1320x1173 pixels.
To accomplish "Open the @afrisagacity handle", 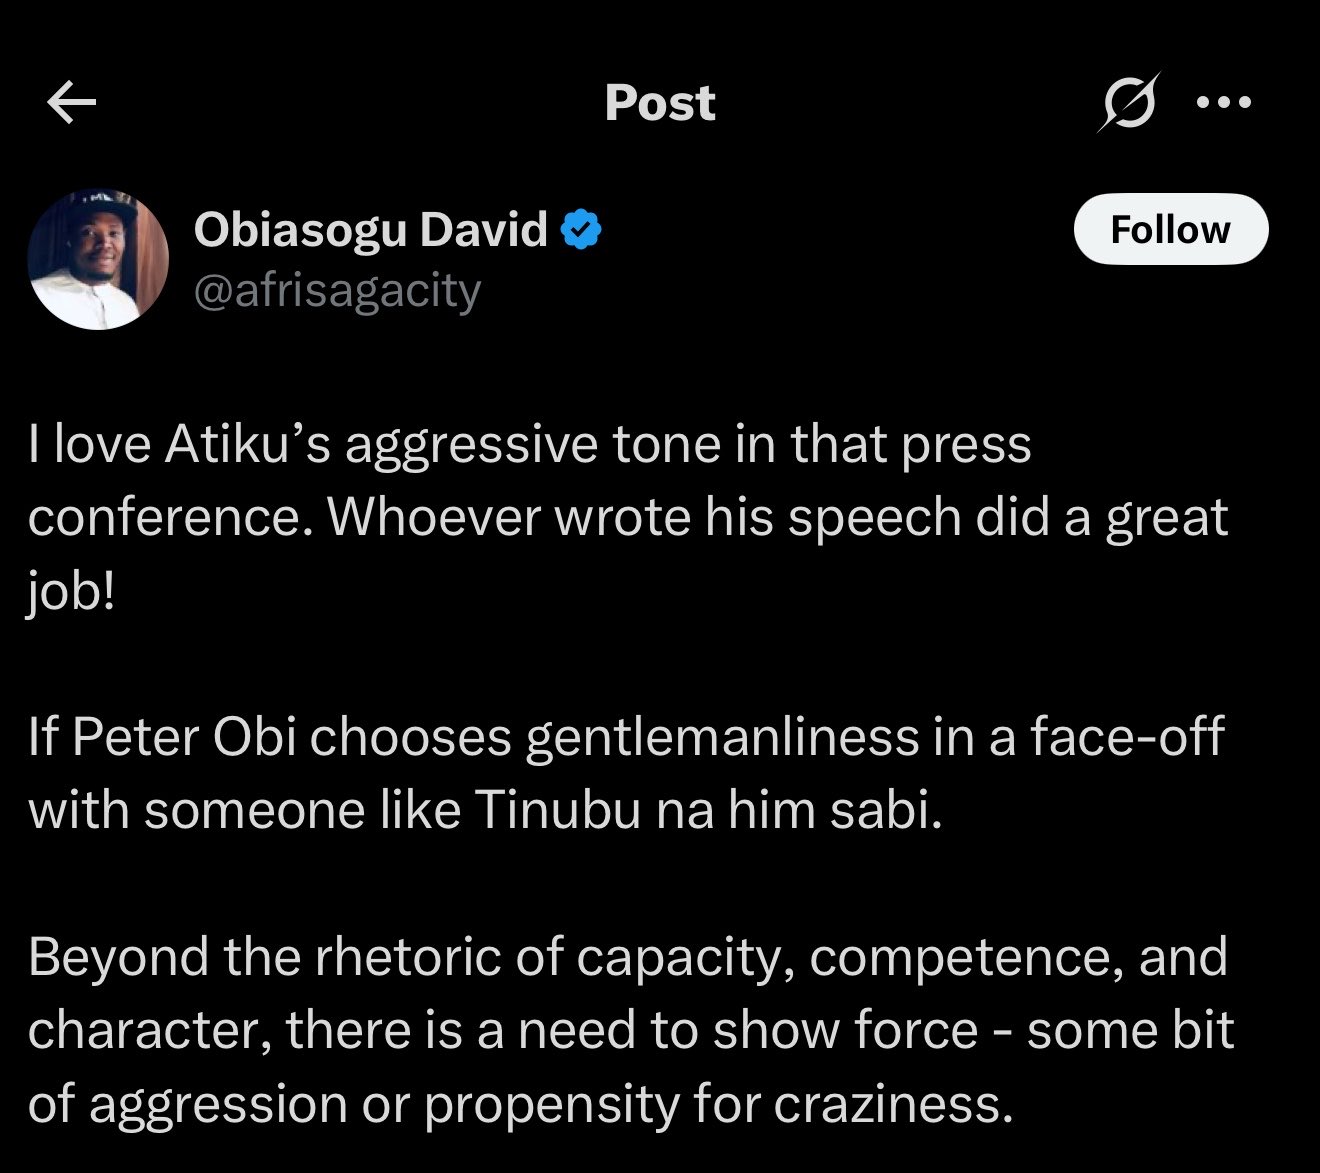I will [337, 291].
